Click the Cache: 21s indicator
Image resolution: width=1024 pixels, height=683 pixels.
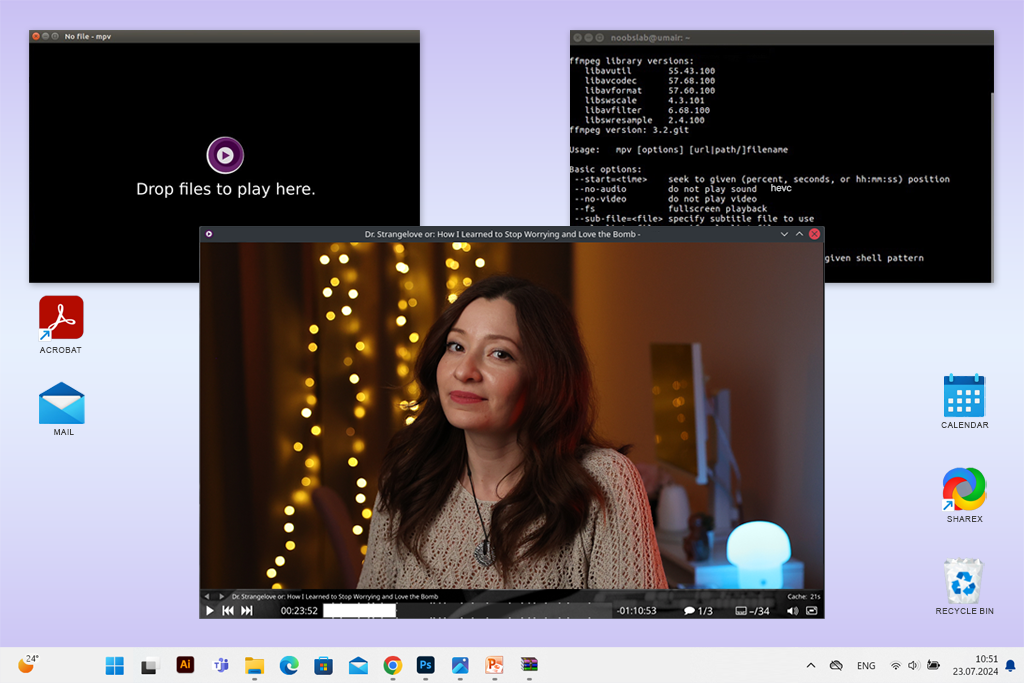pos(804,596)
